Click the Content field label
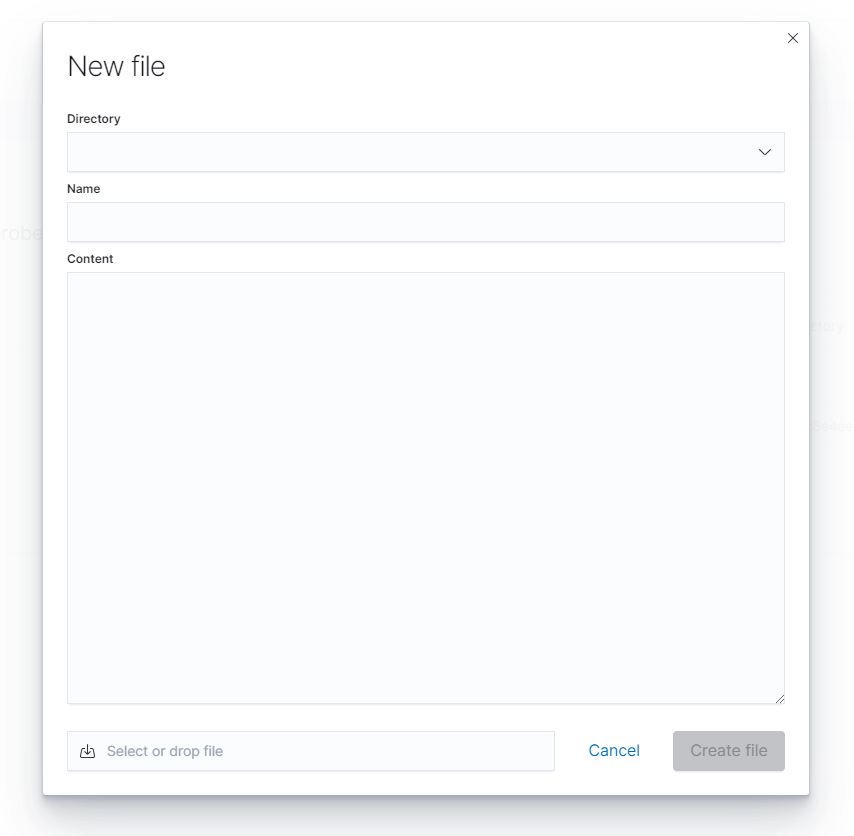The image size is (854, 836). 90,259
